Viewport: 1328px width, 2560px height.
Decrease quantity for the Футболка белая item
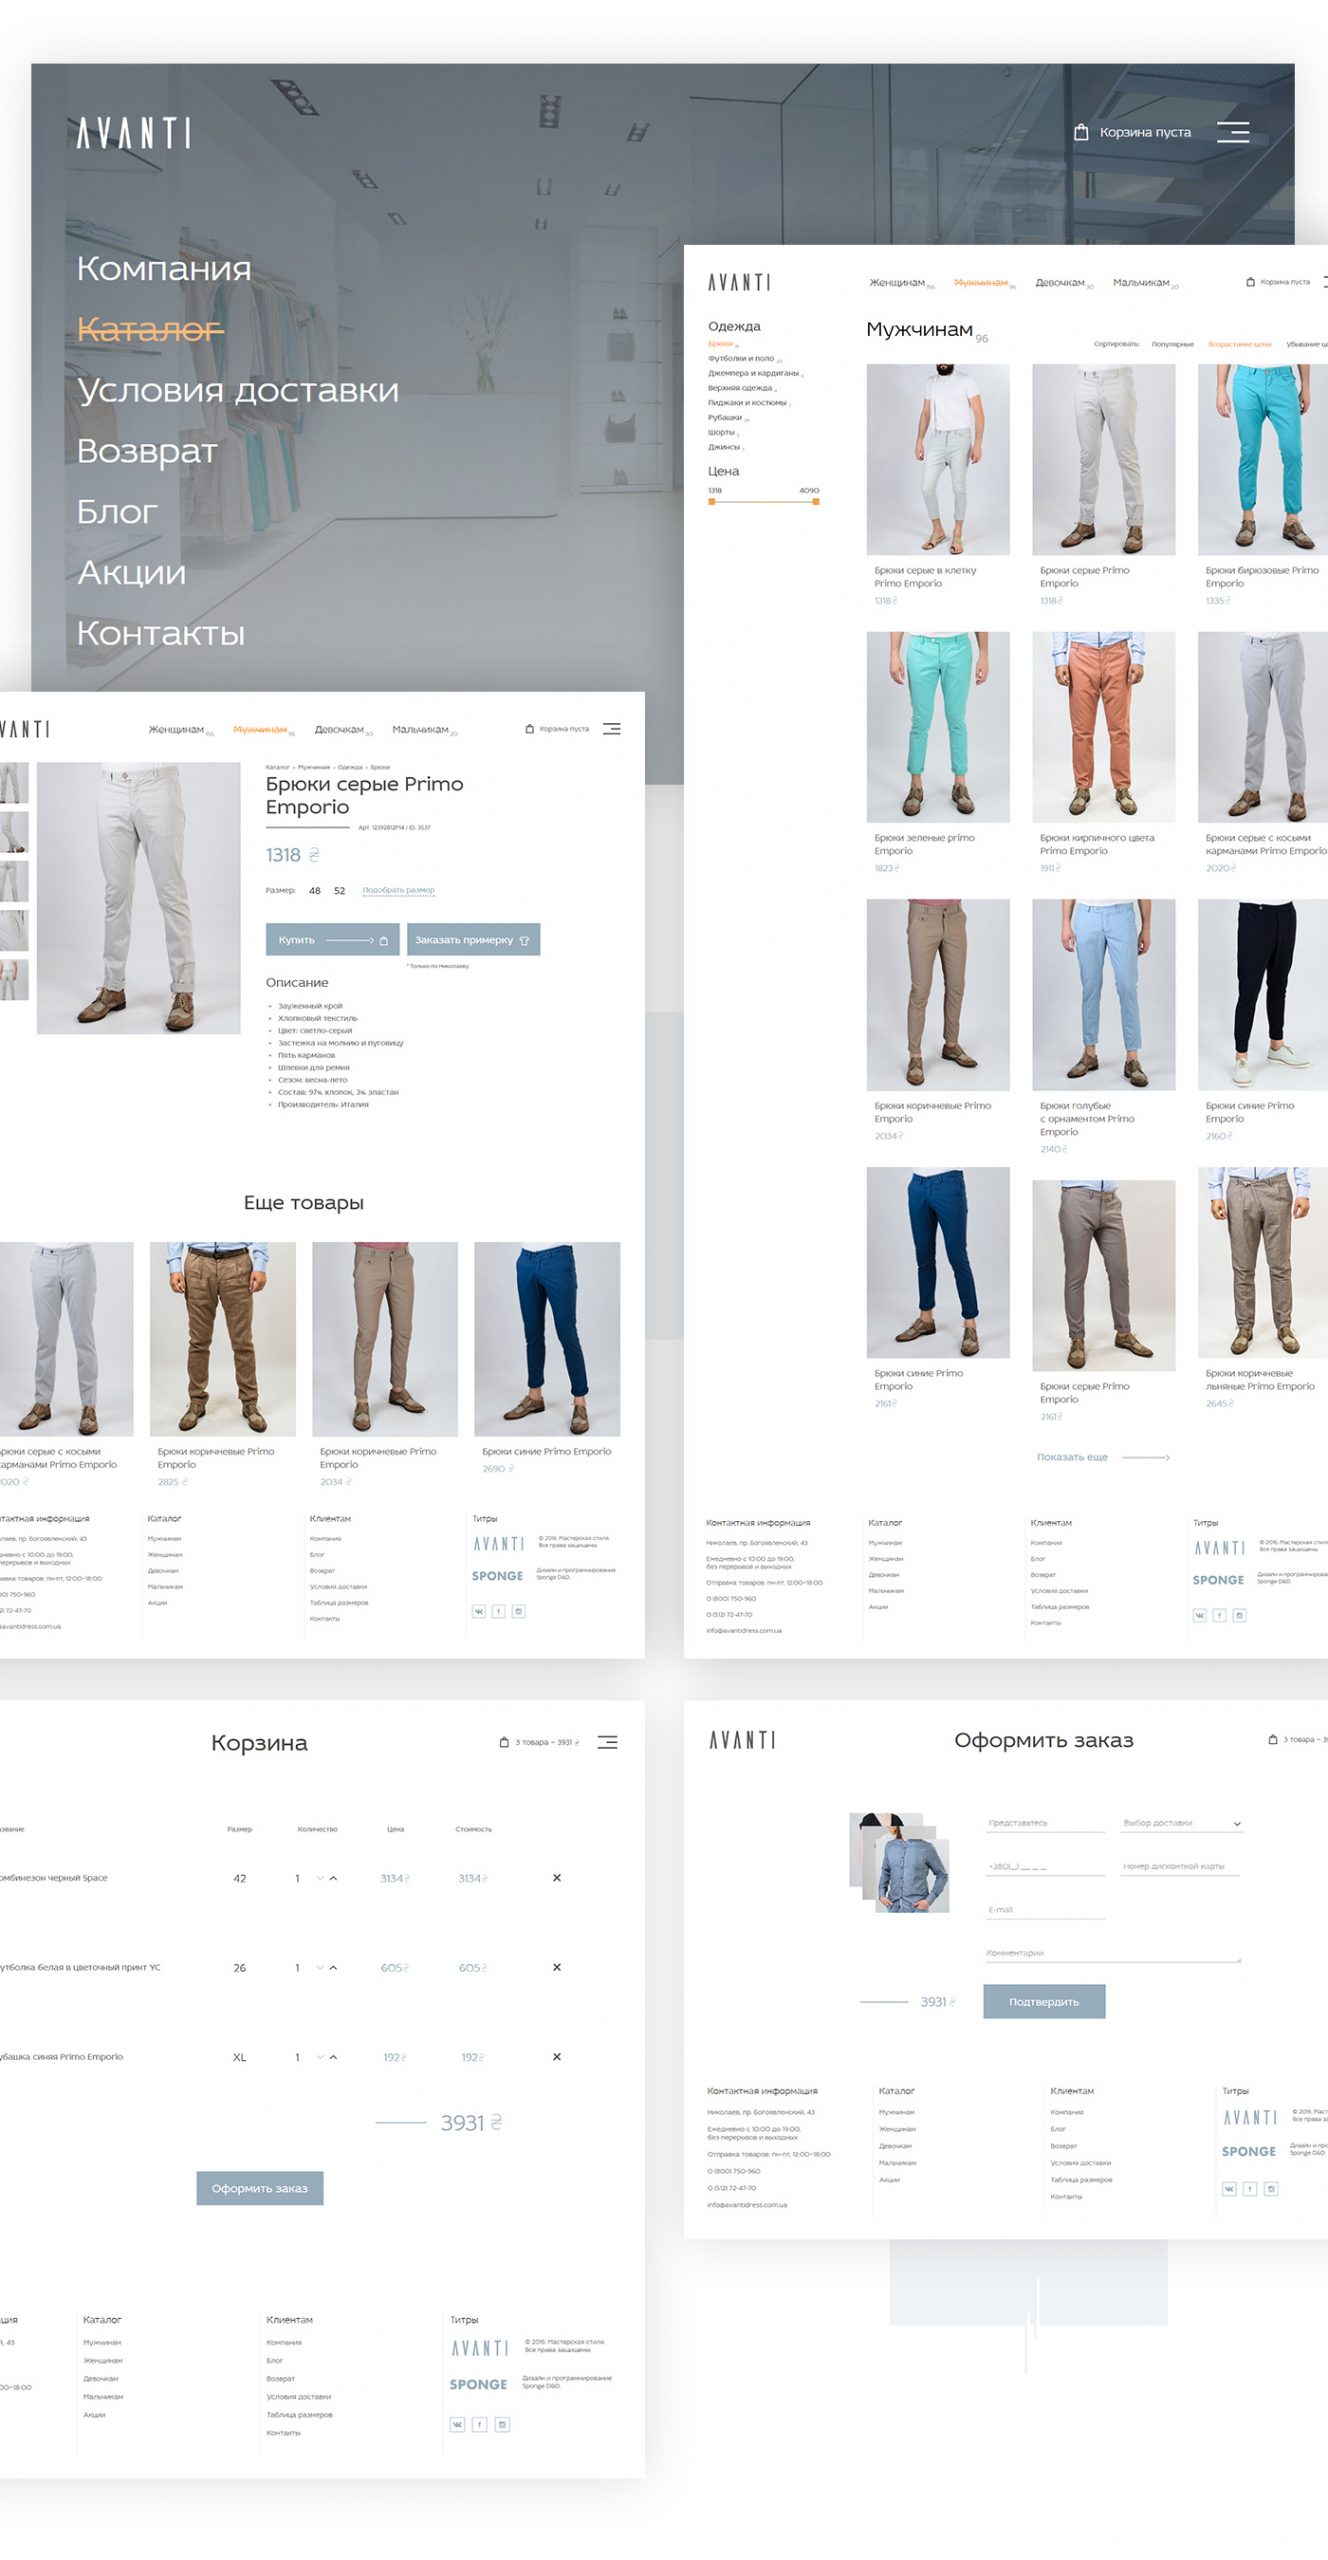point(320,1967)
